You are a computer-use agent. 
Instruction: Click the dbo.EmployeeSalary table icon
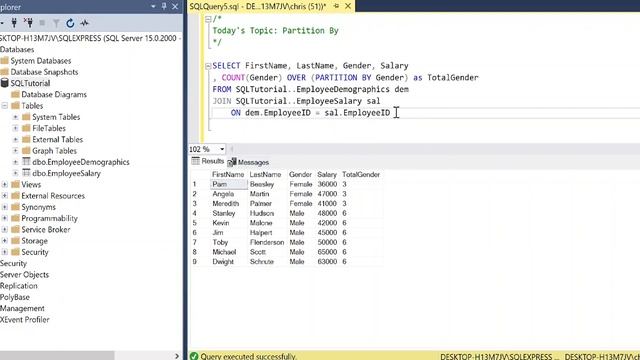(x=26, y=173)
